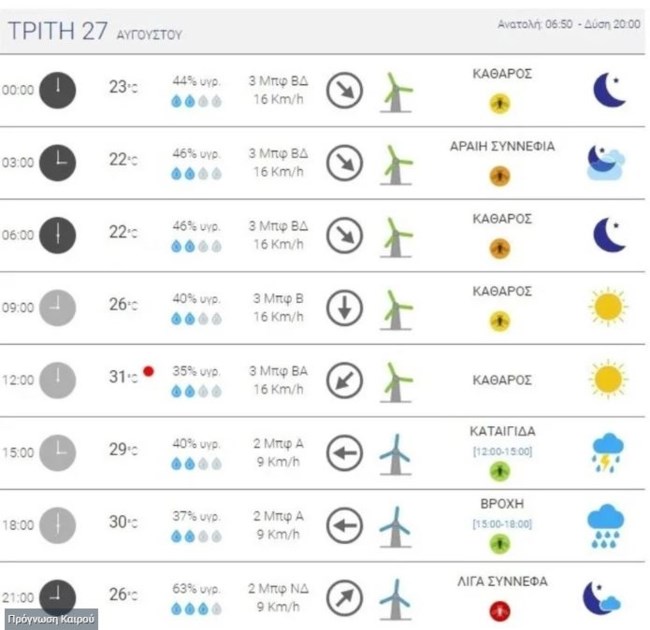This screenshot has height=630, width=650.
Task: Click the Πρόγνωση Καιρού label
Action: 50,619
